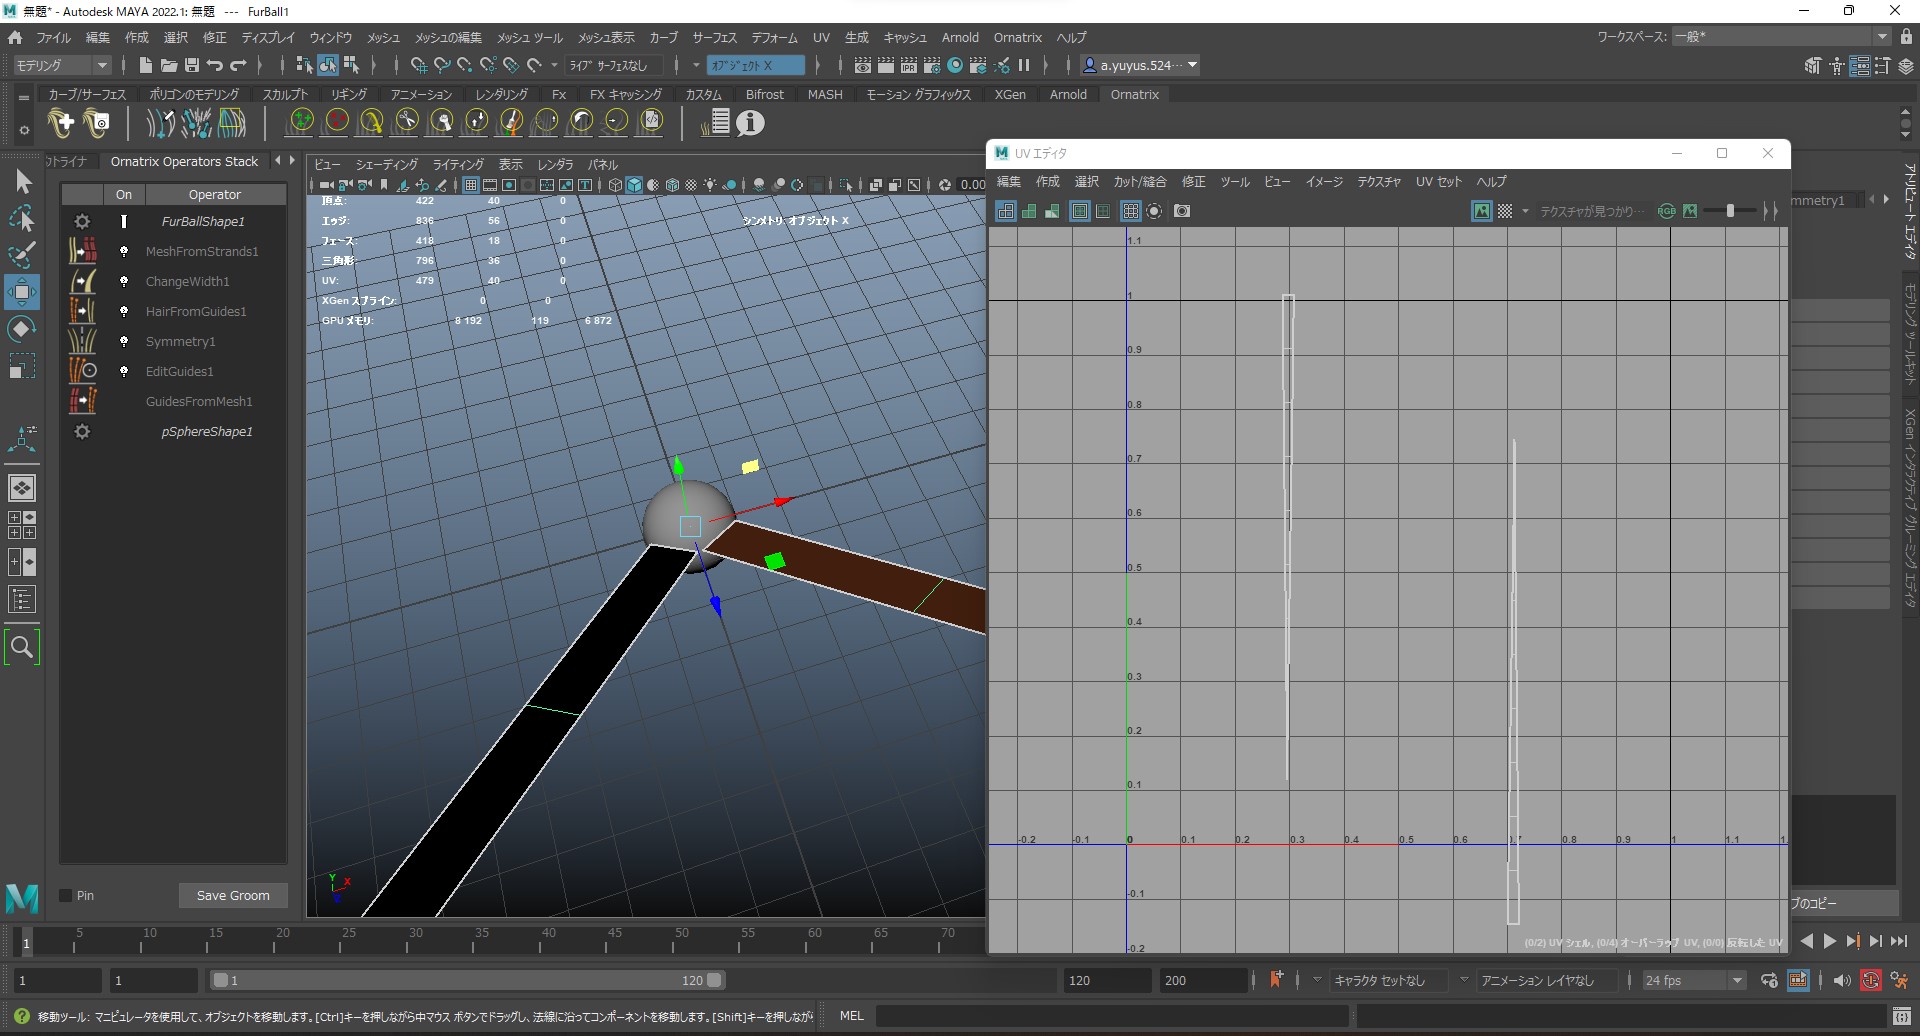Play the animation forward

tap(1829, 941)
